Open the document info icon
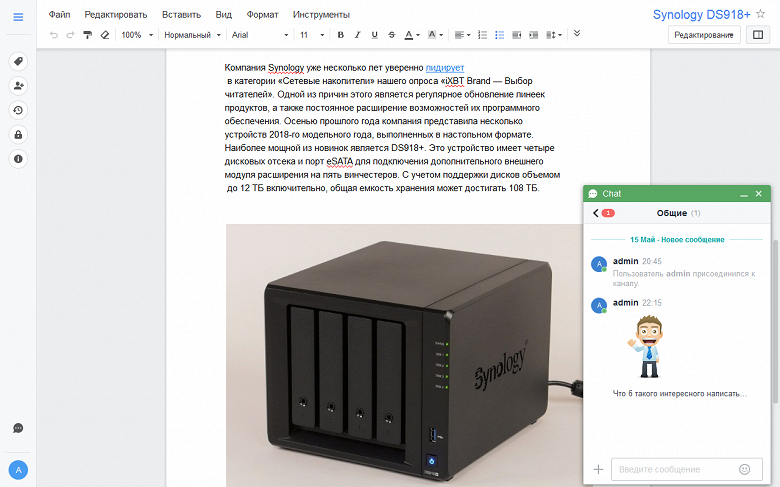780x487 pixels. coord(18,159)
